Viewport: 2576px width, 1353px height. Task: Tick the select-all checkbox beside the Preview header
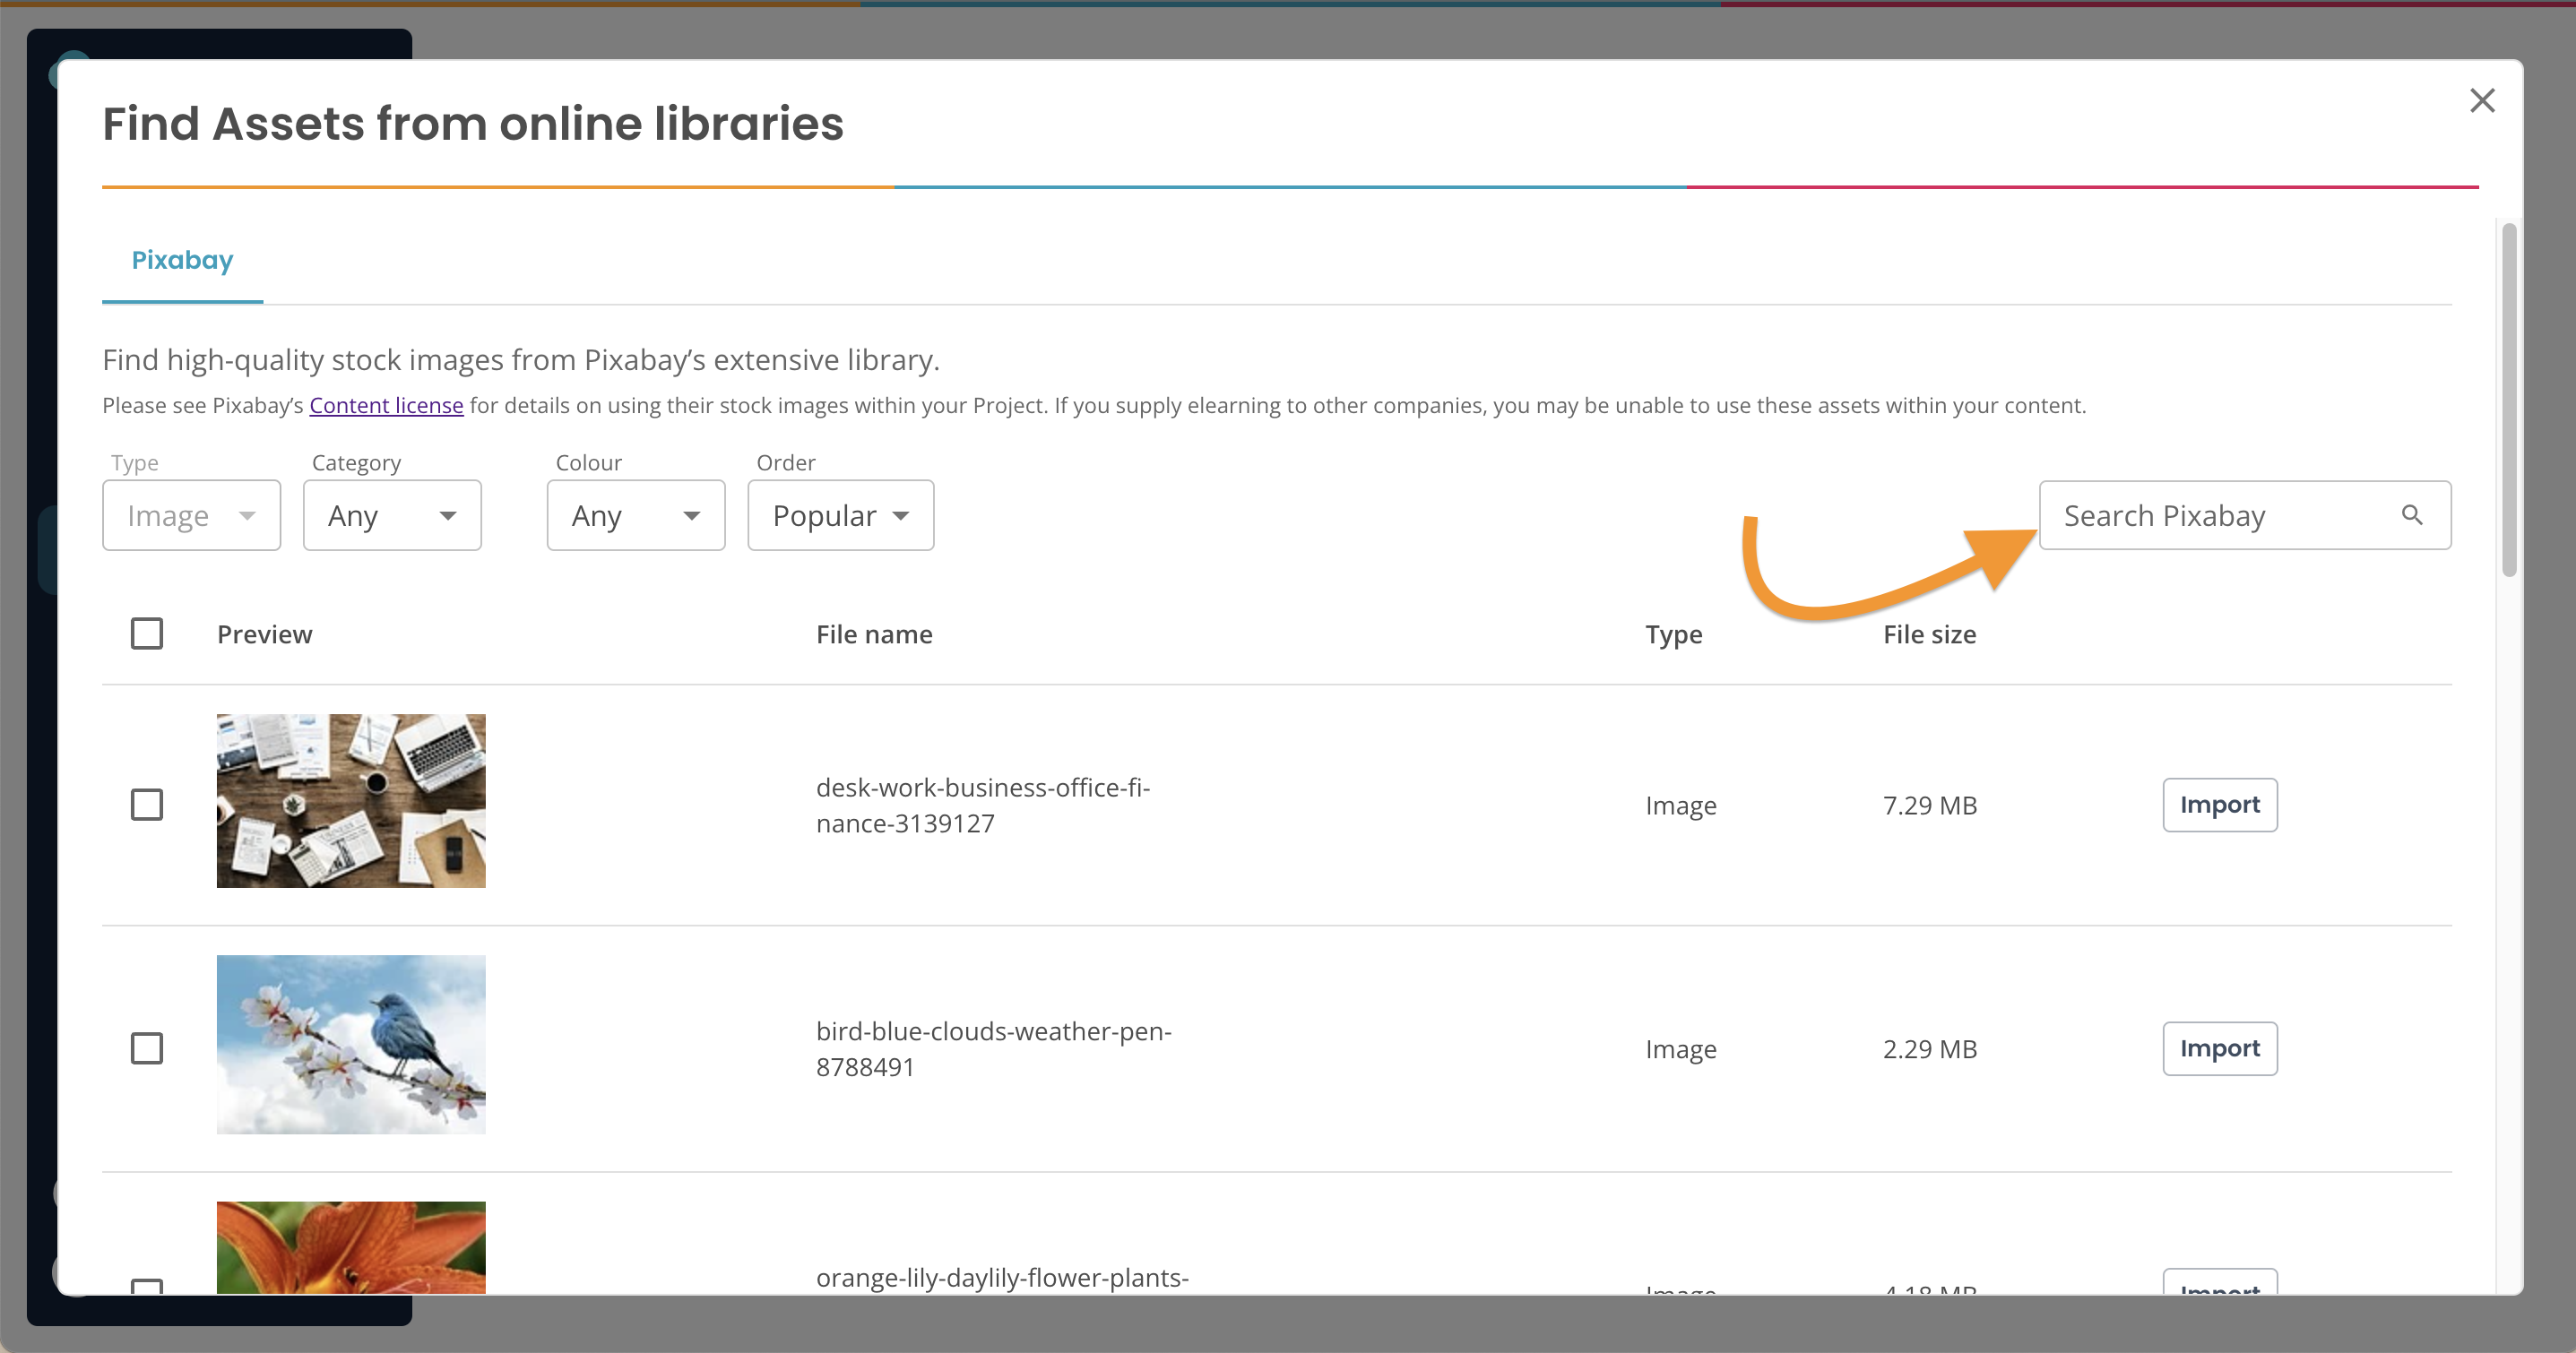point(147,634)
